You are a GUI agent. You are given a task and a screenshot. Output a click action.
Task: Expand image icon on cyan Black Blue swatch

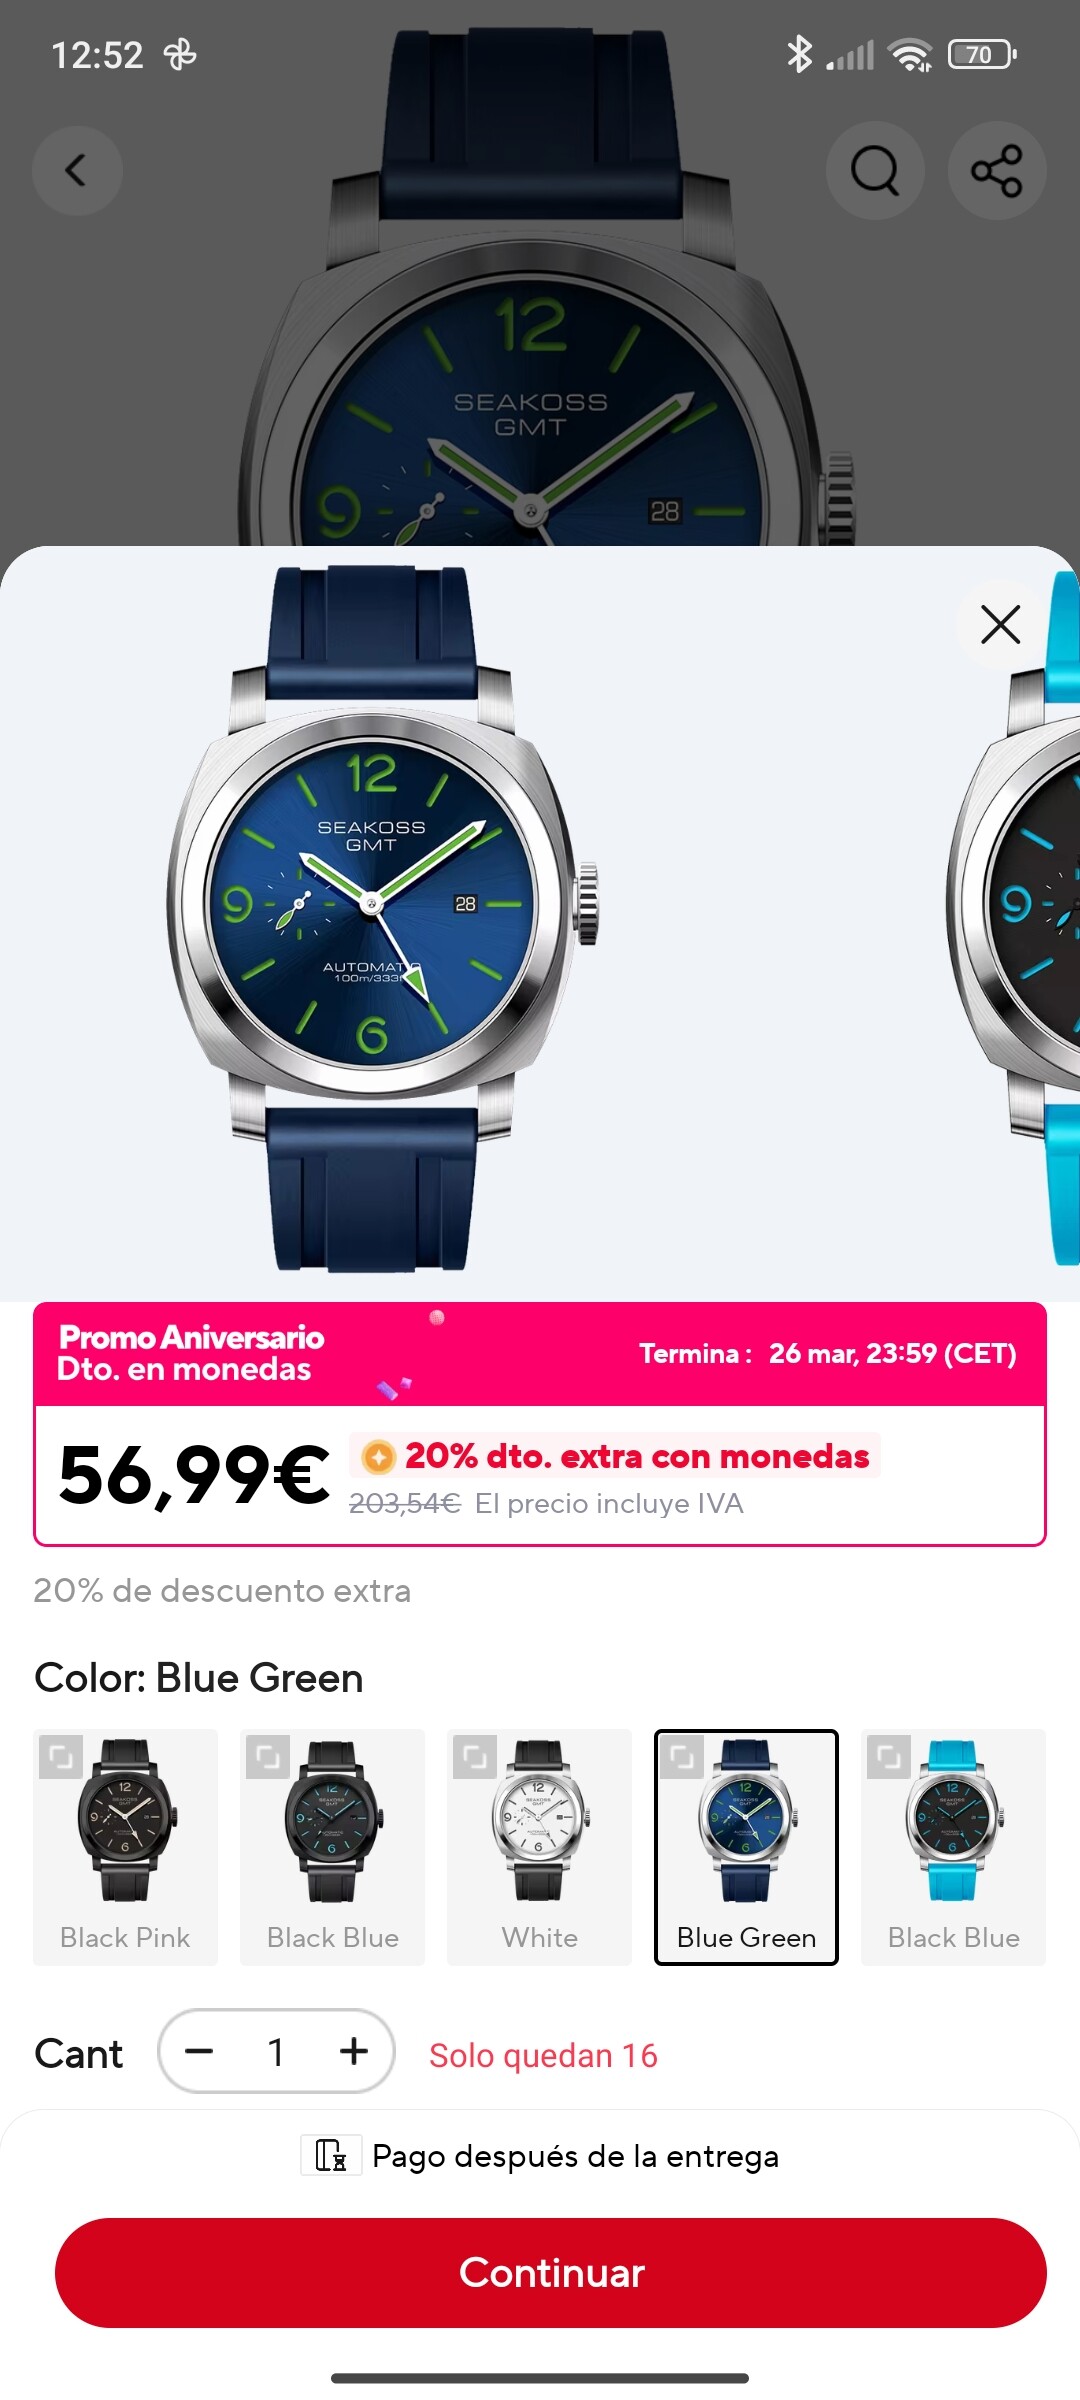tap(889, 1757)
